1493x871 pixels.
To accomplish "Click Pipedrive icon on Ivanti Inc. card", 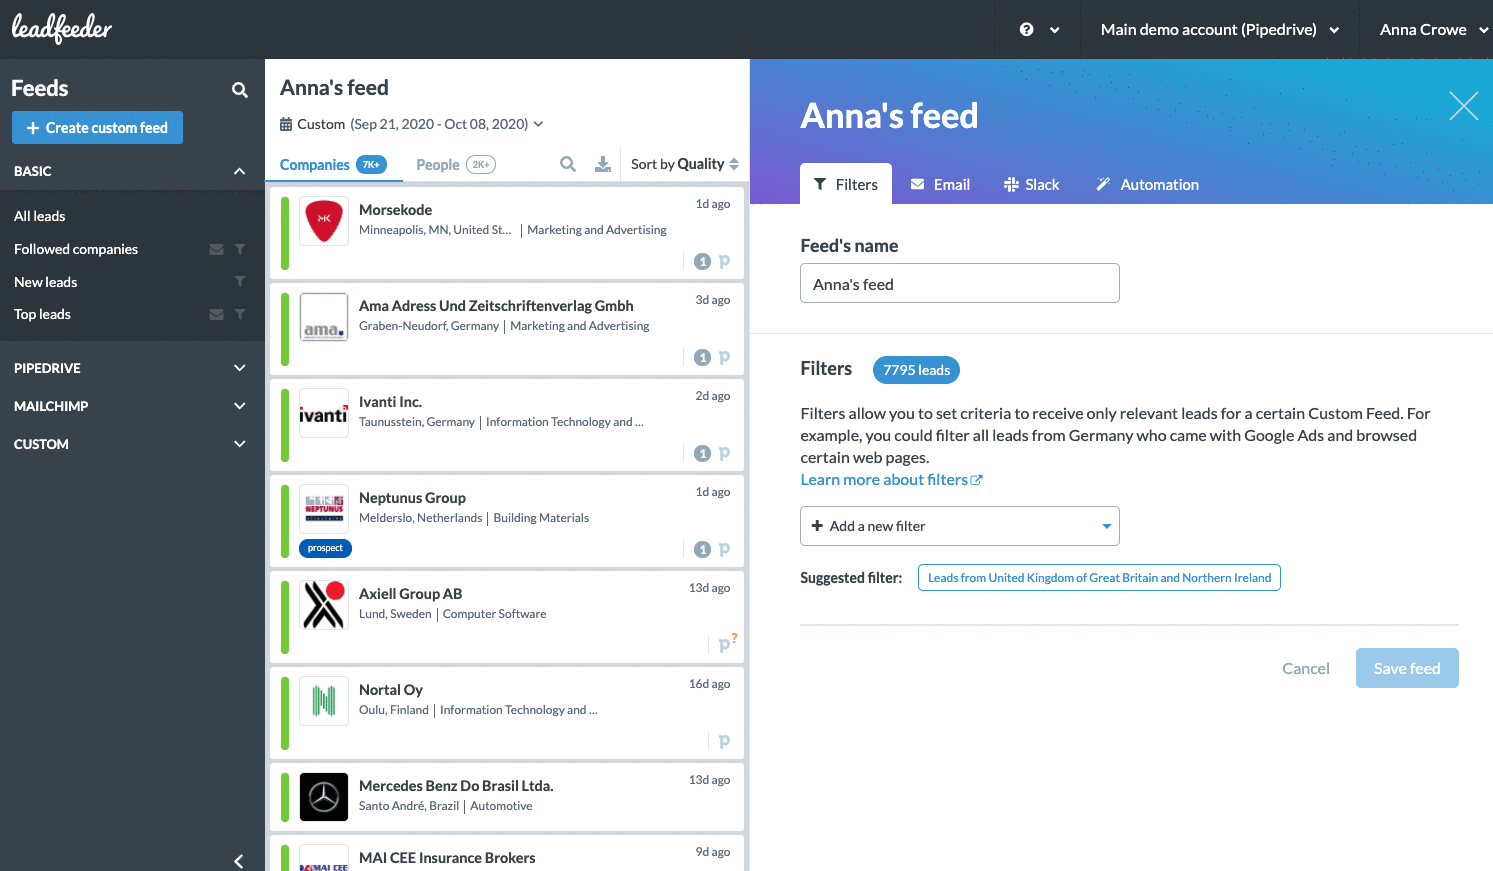I will [x=724, y=453].
